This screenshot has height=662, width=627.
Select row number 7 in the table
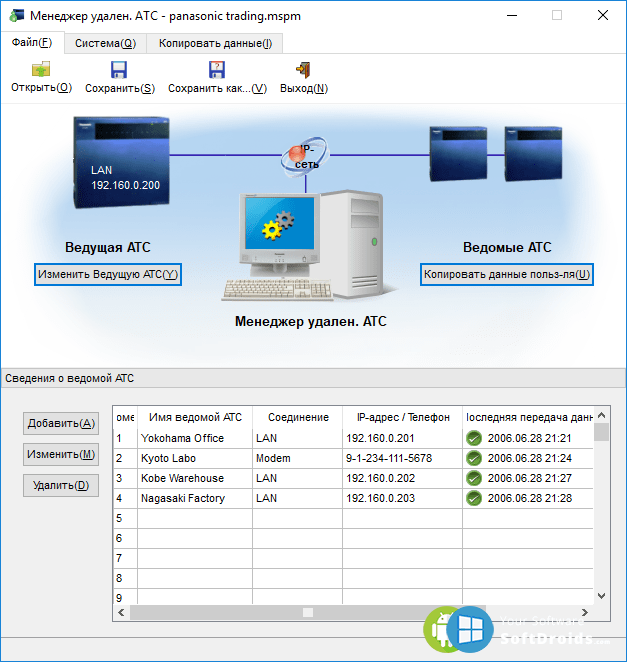(x=125, y=558)
